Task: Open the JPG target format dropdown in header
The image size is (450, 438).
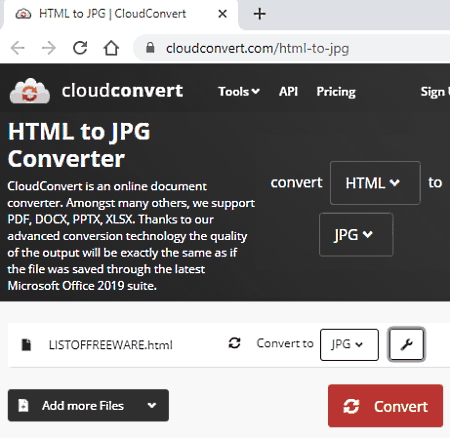Action: [356, 235]
